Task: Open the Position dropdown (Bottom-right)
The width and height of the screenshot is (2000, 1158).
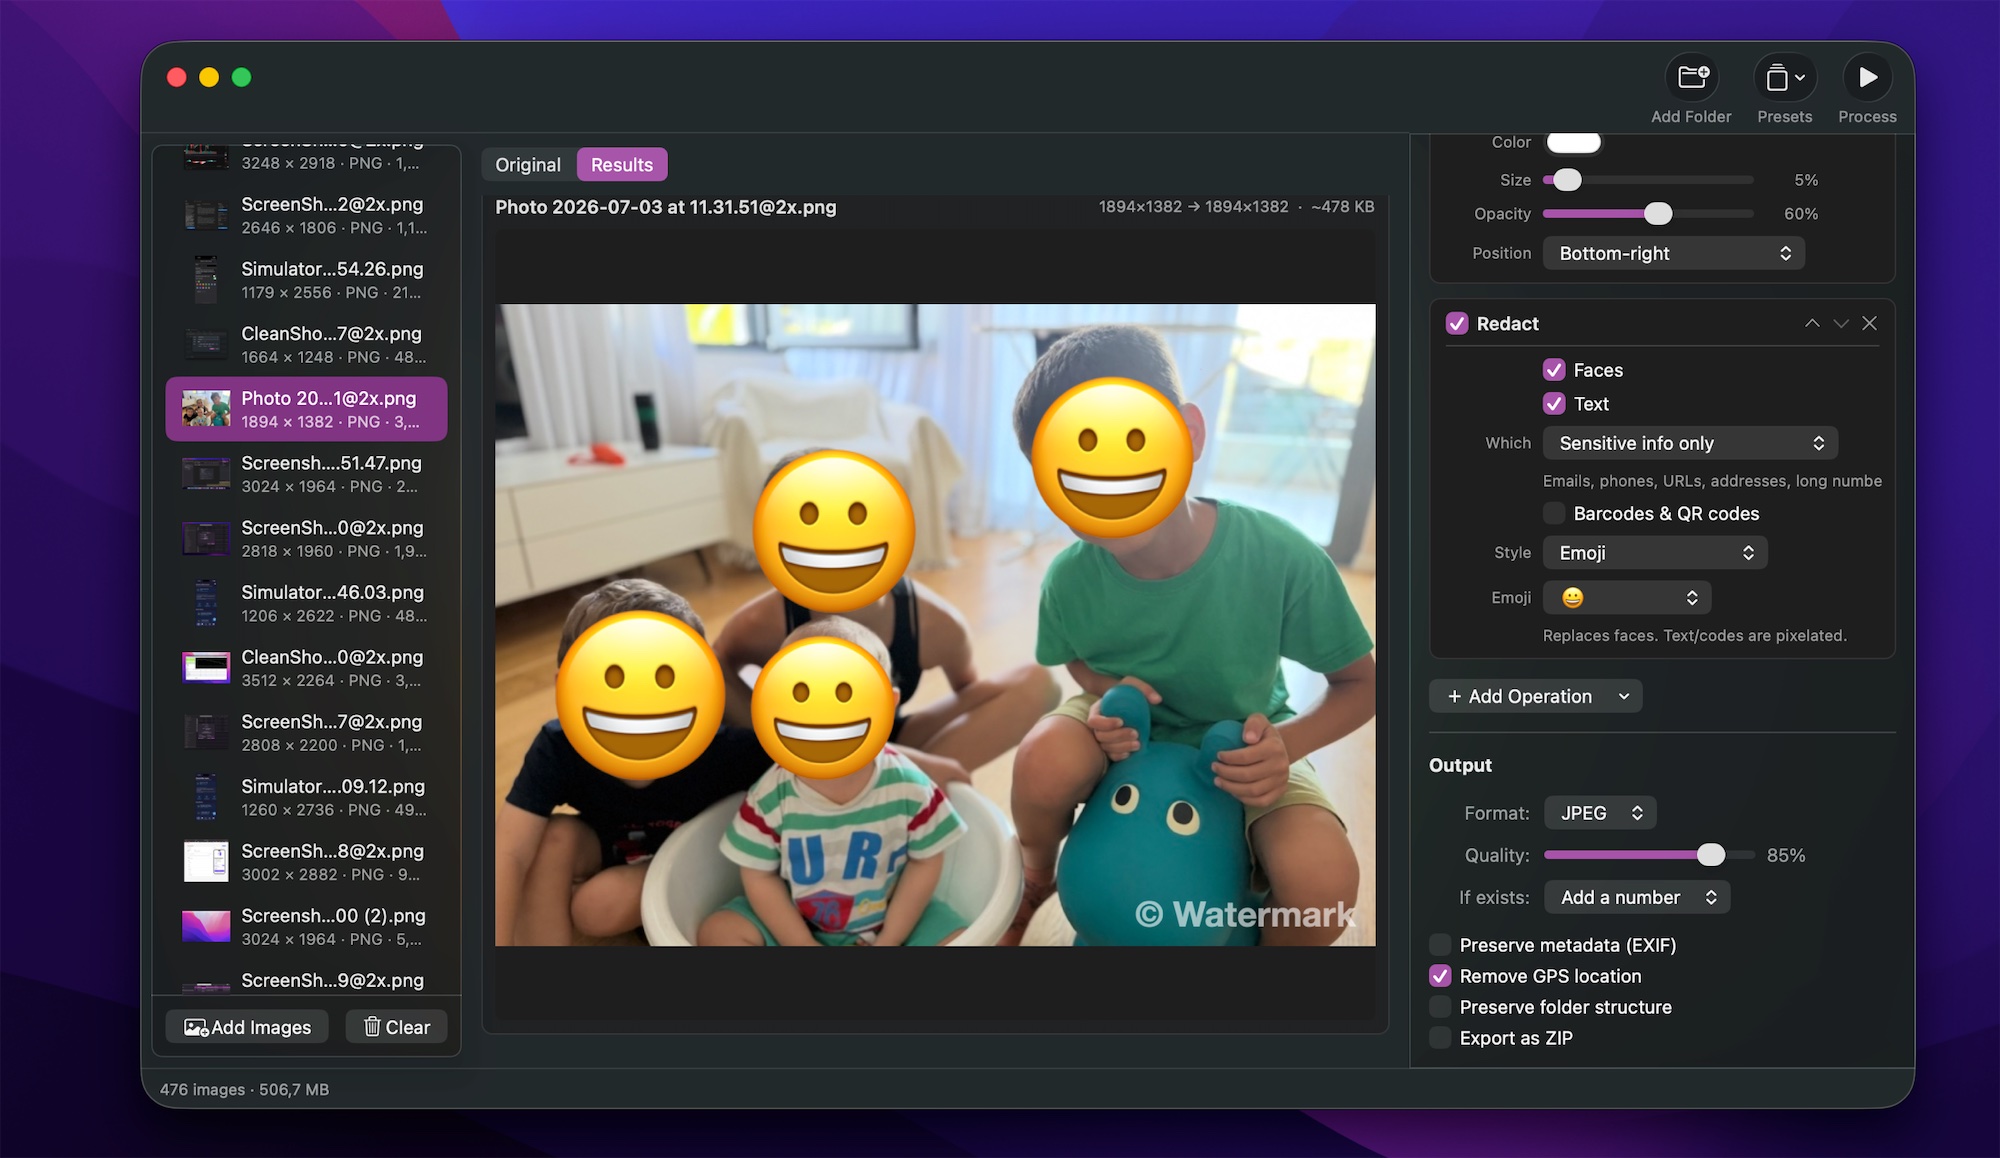Action: [1674, 253]
